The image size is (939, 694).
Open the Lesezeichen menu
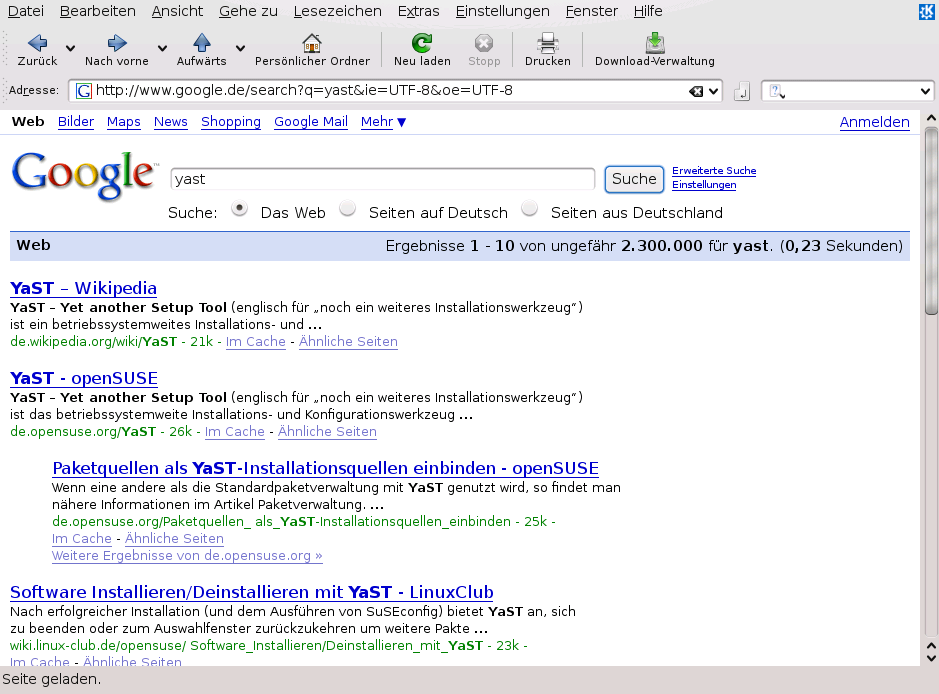pyautogui.click(x=337, y=11)
